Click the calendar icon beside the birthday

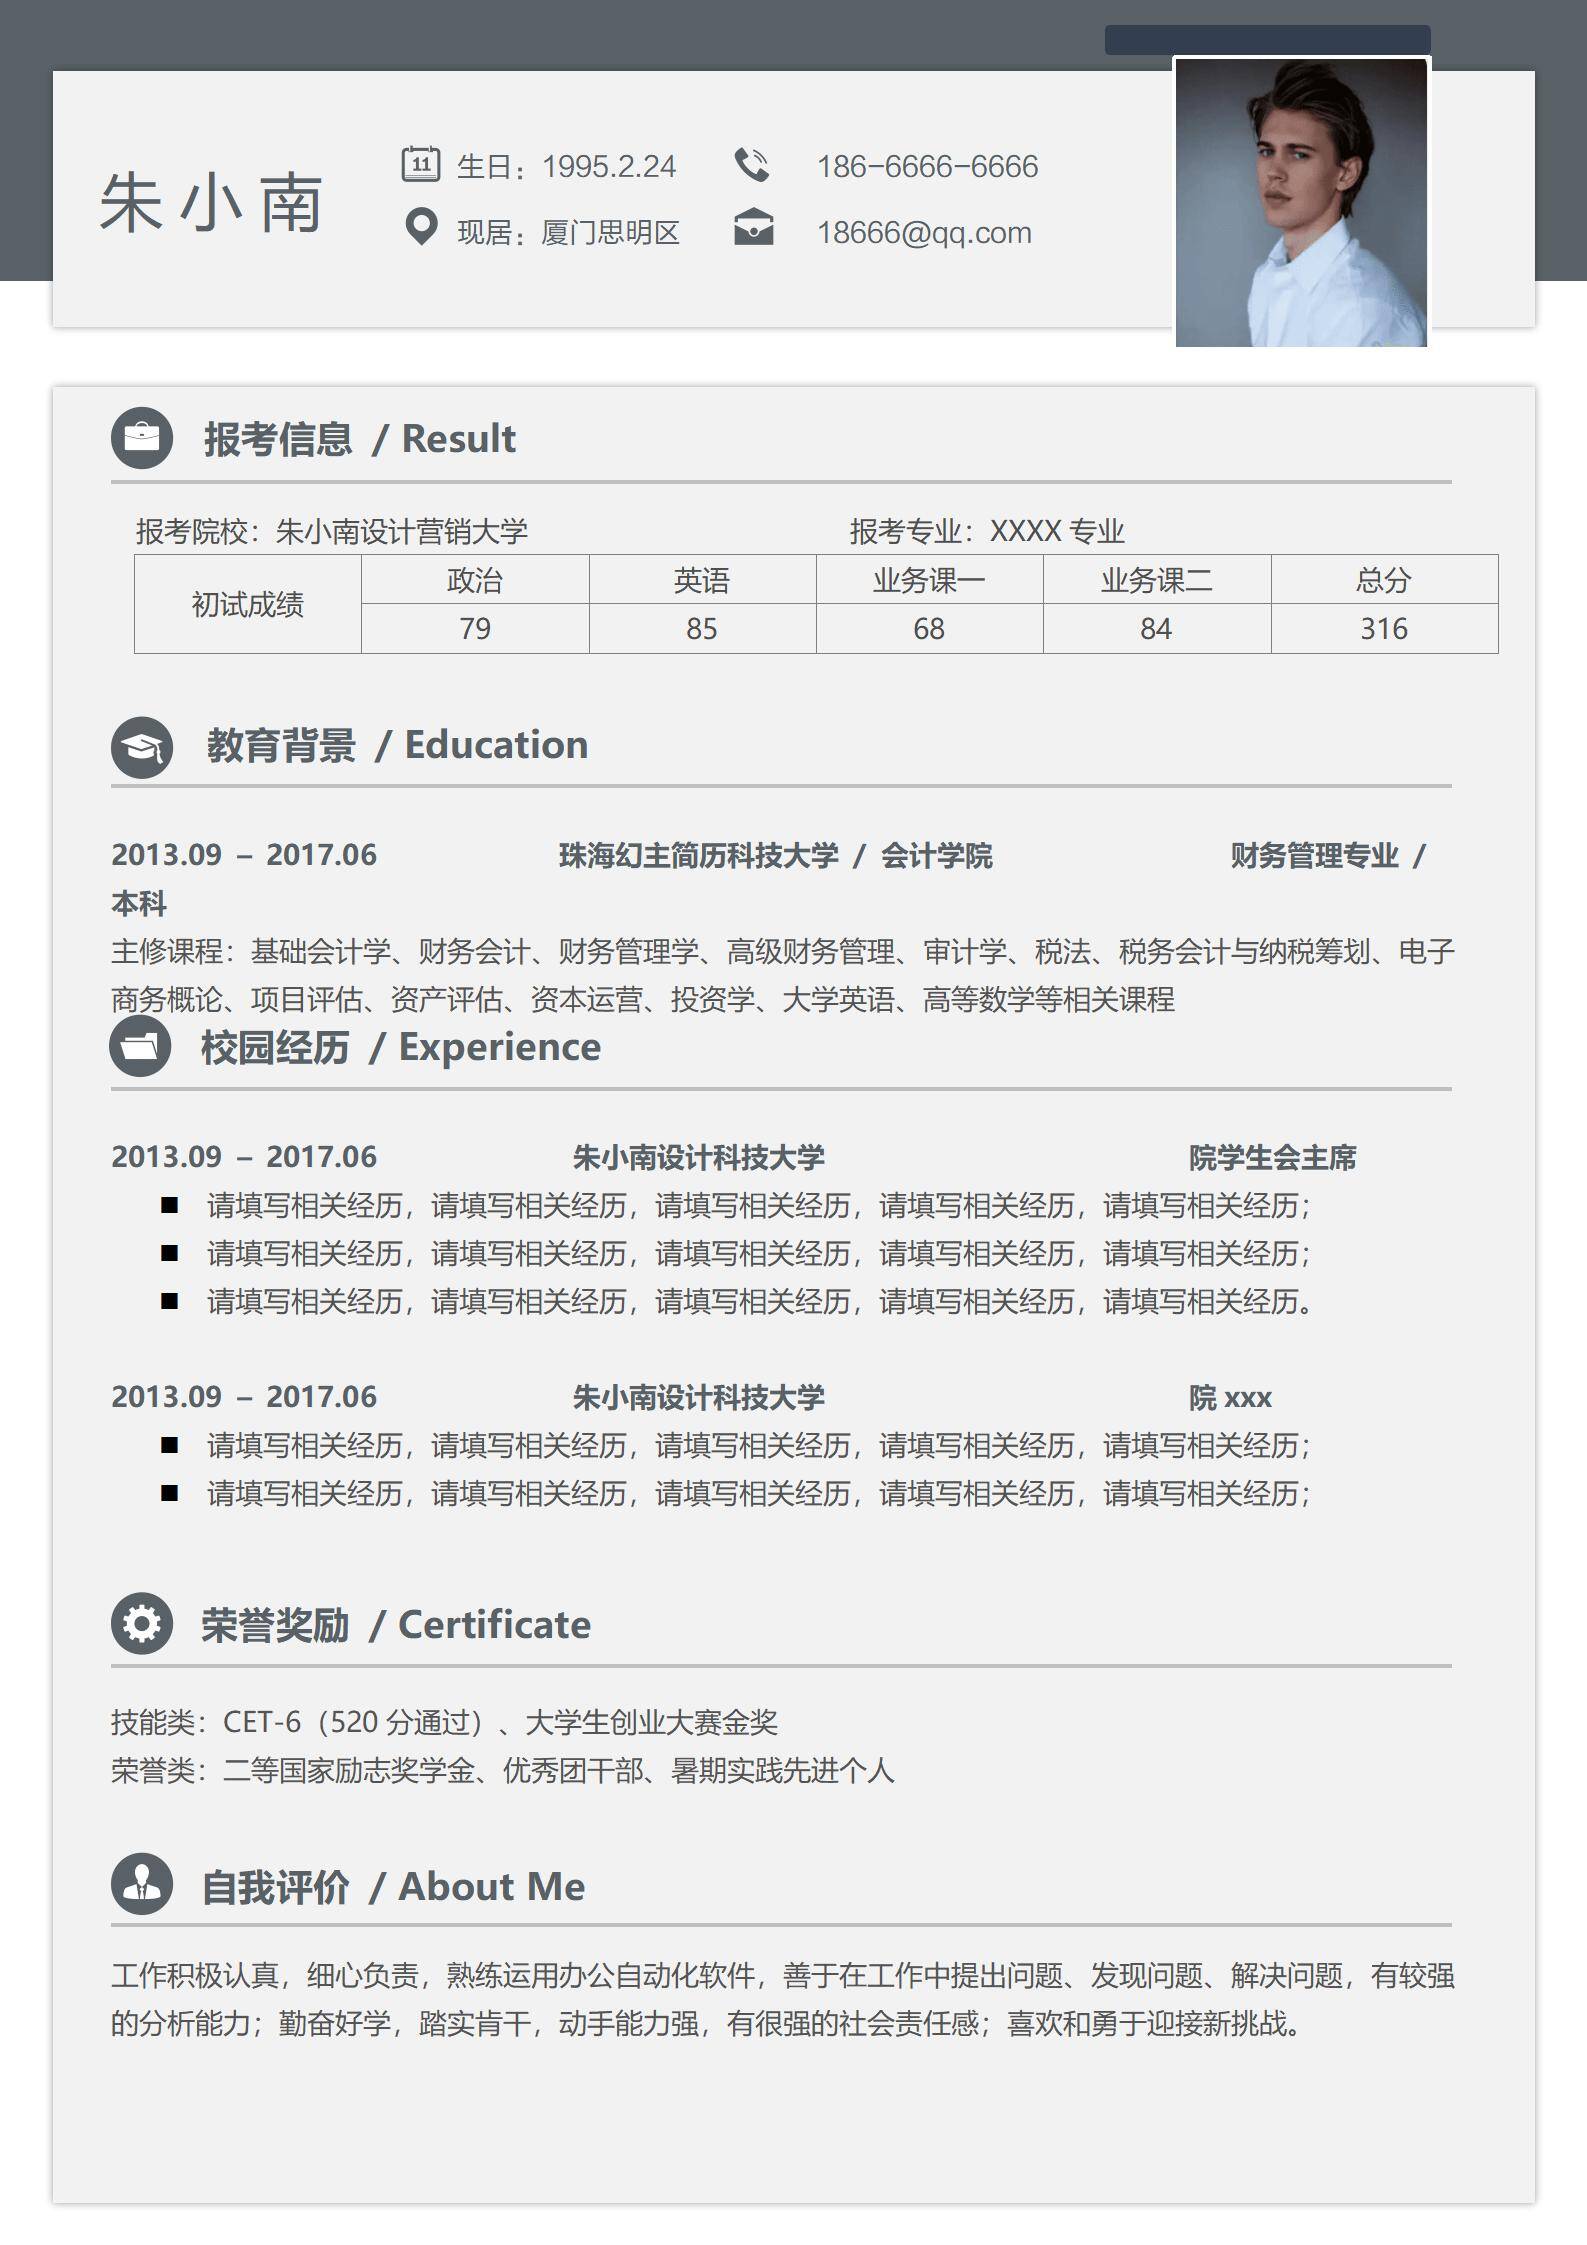[x=420, y=164]
